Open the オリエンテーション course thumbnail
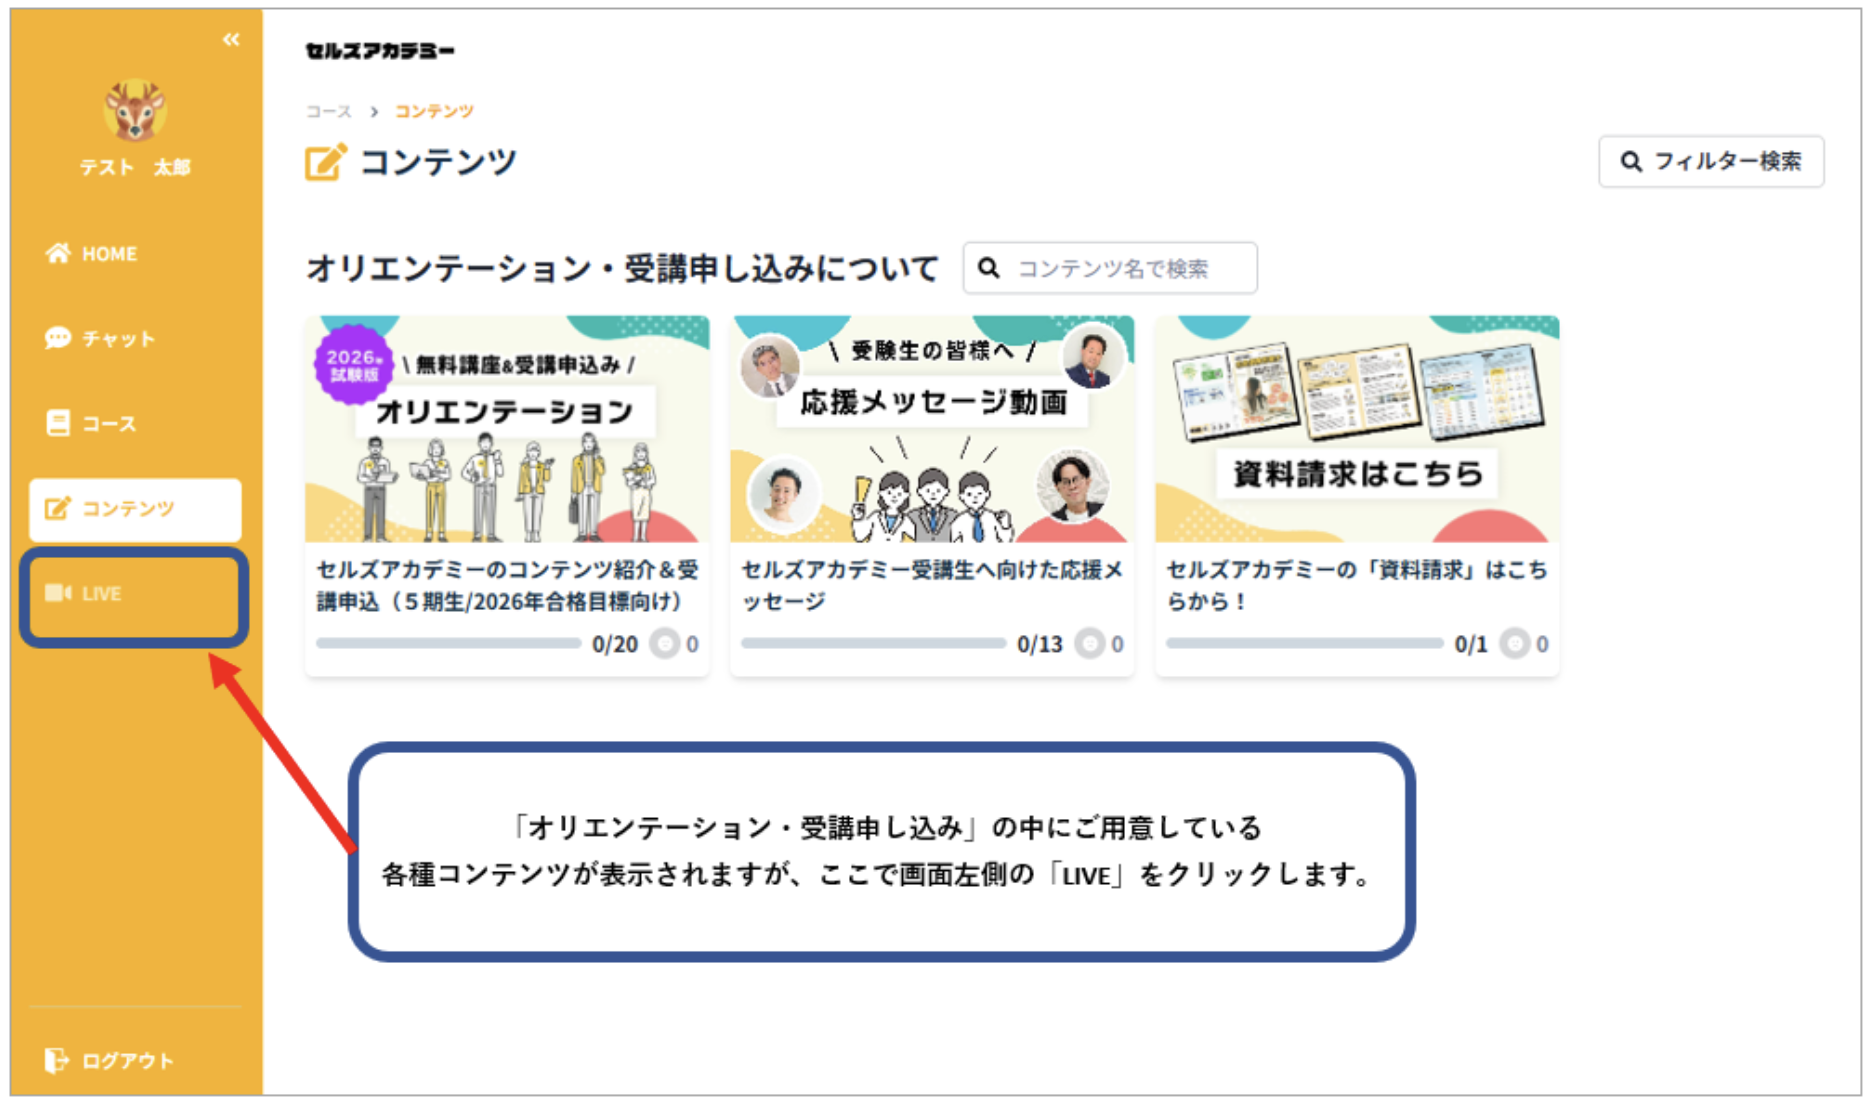The height and width of the screenshot is (1102, 1874). click(507, 430)
